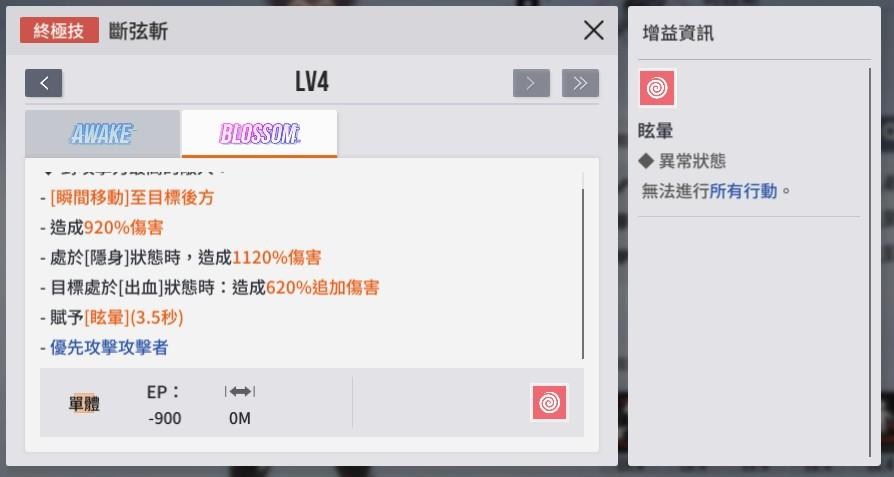The width and height of the screenshot is (894, 477).
Task: Click the 終極技 red skill type badge
Action: 59,30
